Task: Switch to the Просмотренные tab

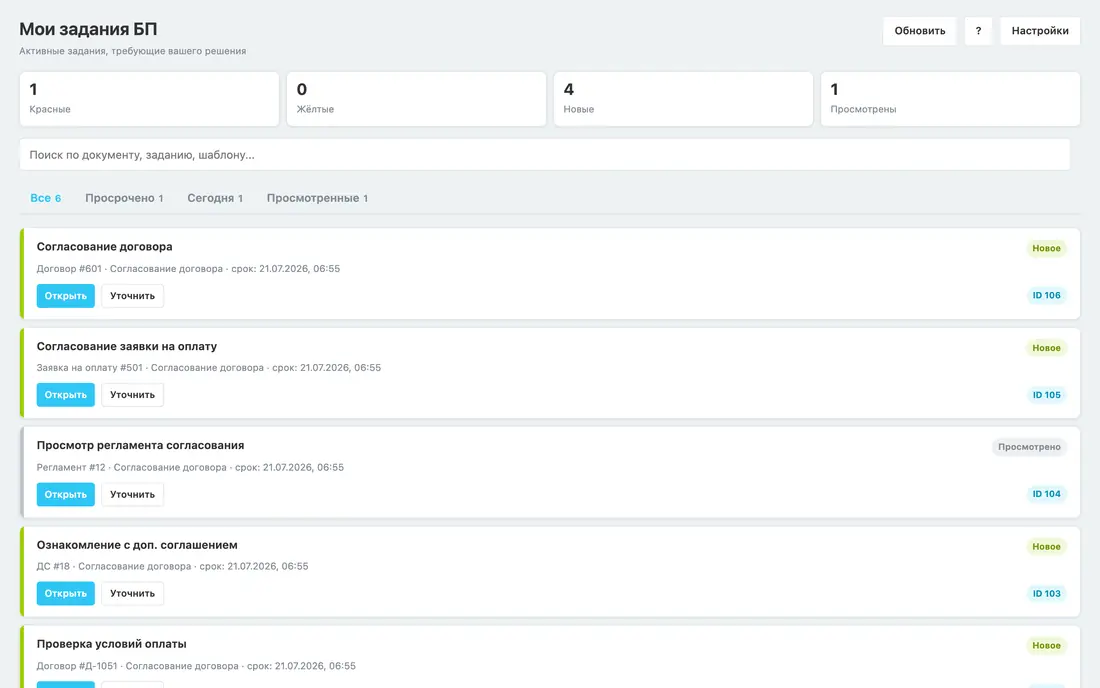Action: click(x=317, y=198)
